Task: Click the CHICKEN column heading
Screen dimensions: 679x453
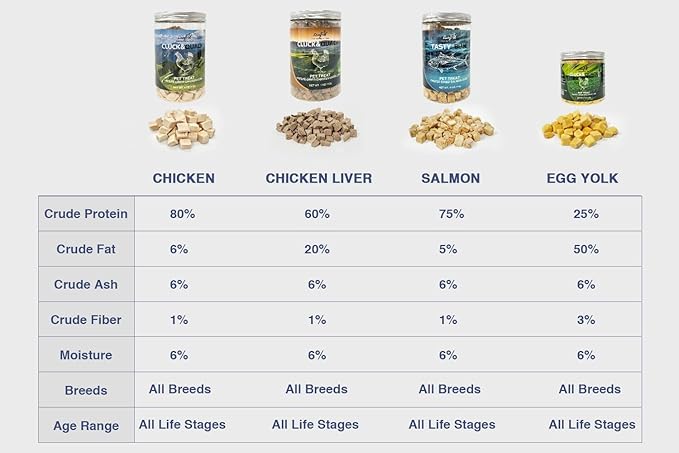Action: click(x=183, y=179)
